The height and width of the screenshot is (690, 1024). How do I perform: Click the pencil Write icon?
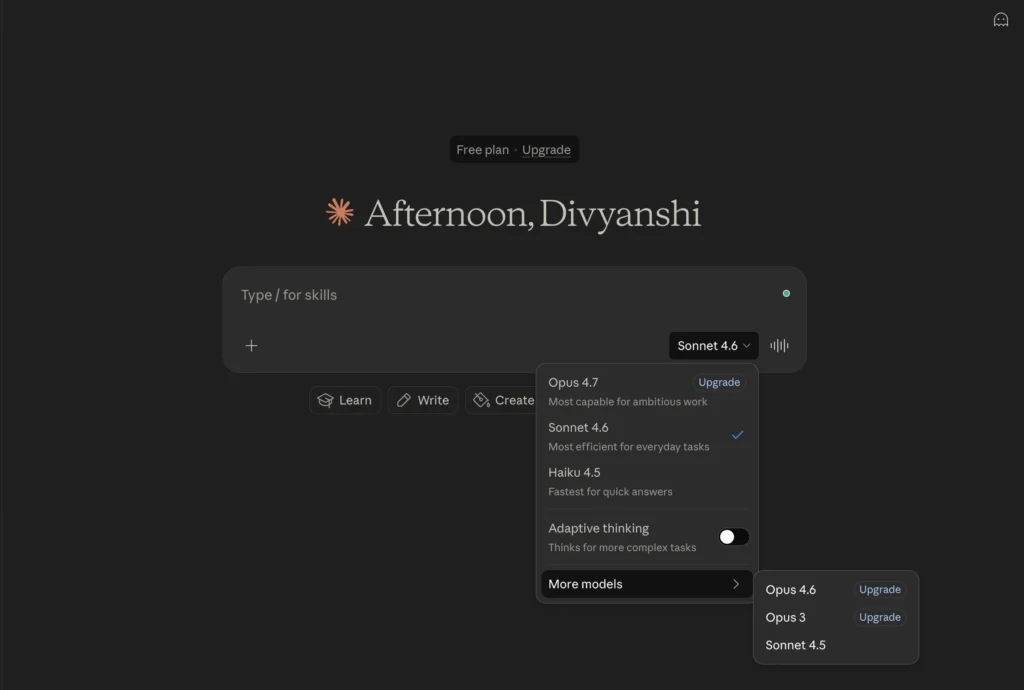pos(404,400)
